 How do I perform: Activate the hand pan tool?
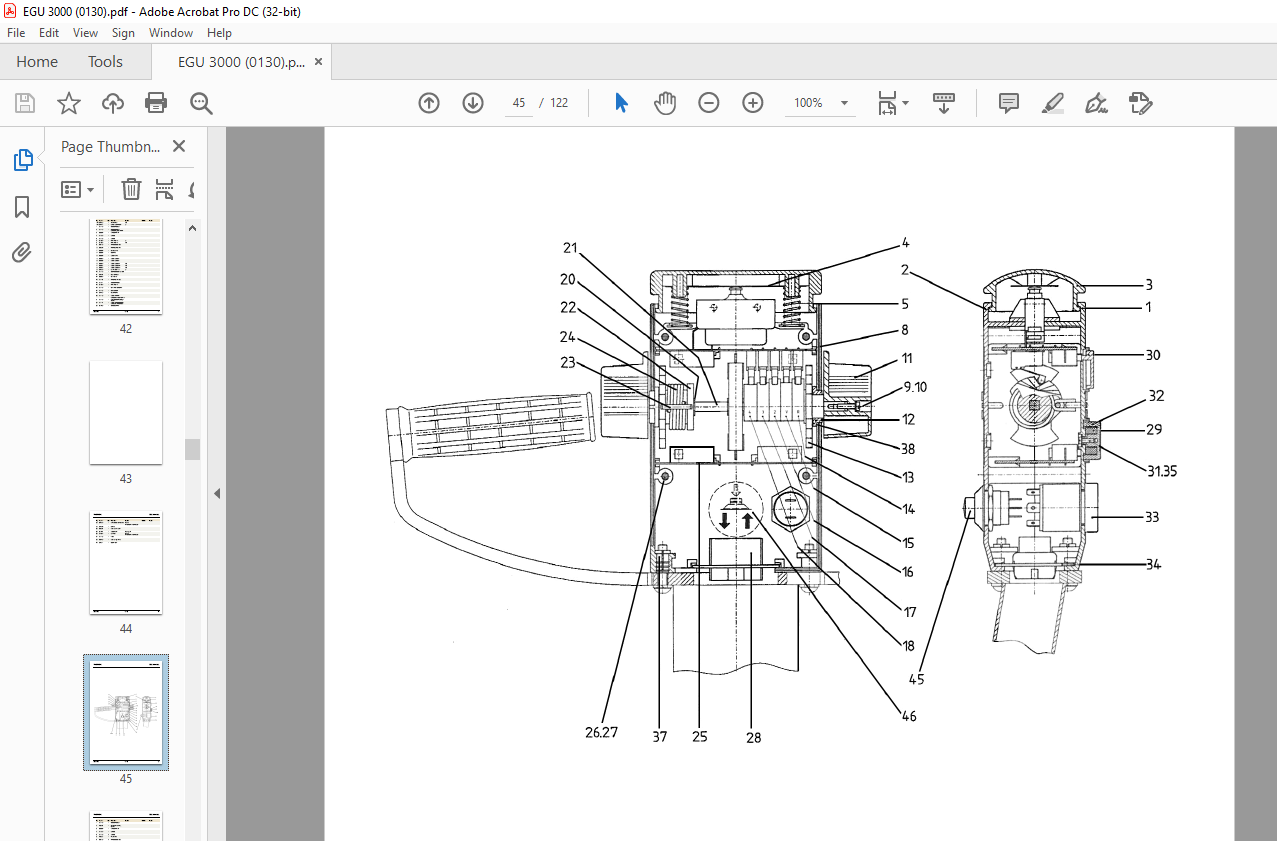(x=665, y=103)
